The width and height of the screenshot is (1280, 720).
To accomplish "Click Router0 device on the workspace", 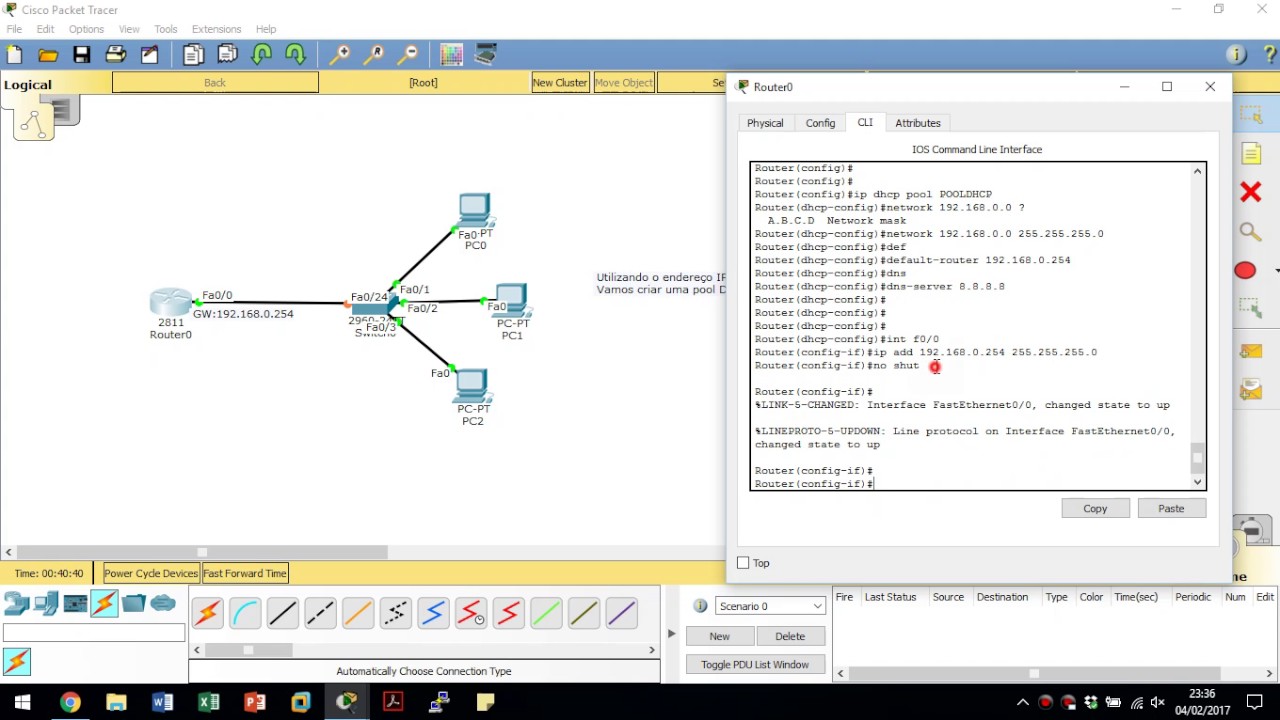I will [x=170, y=302].
